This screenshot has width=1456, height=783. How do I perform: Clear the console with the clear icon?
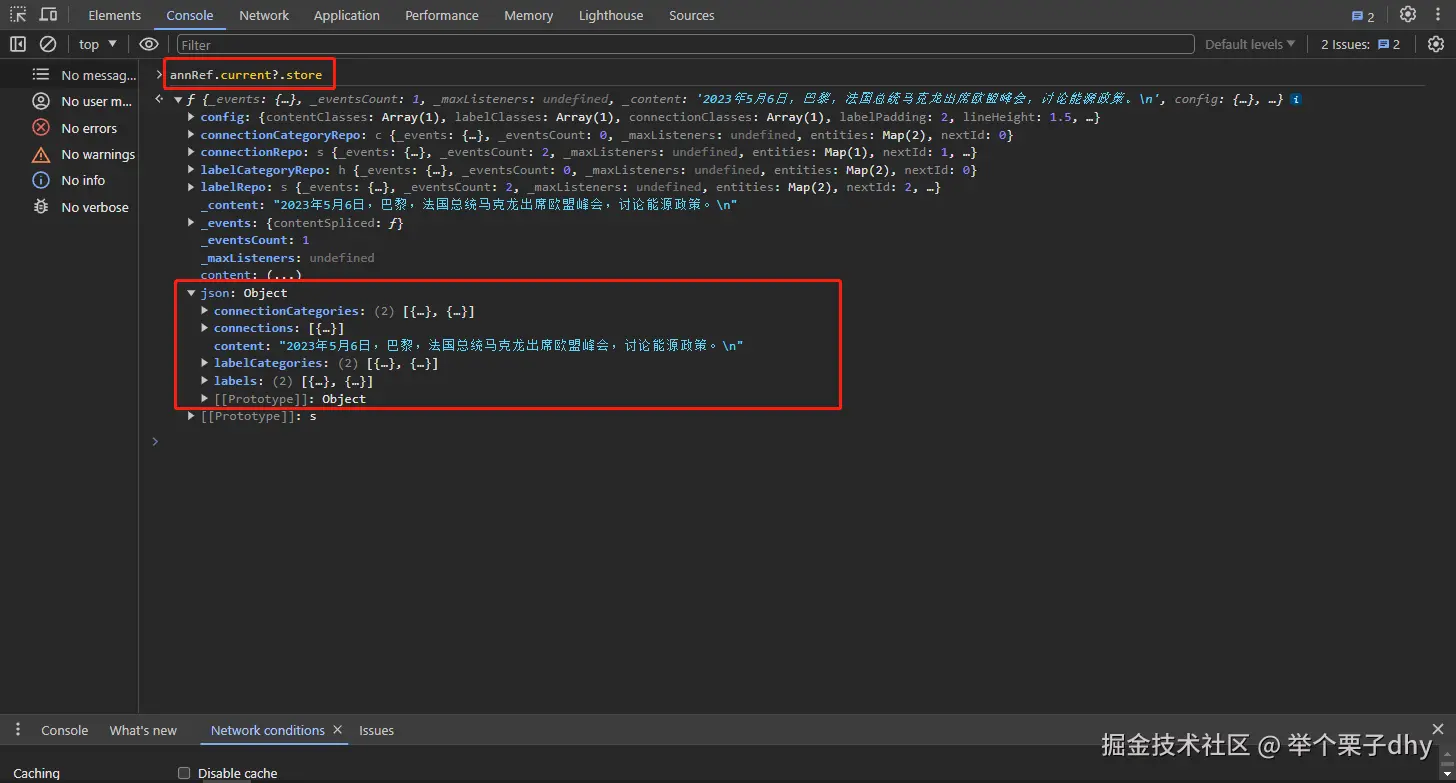[x=48, y=44]
